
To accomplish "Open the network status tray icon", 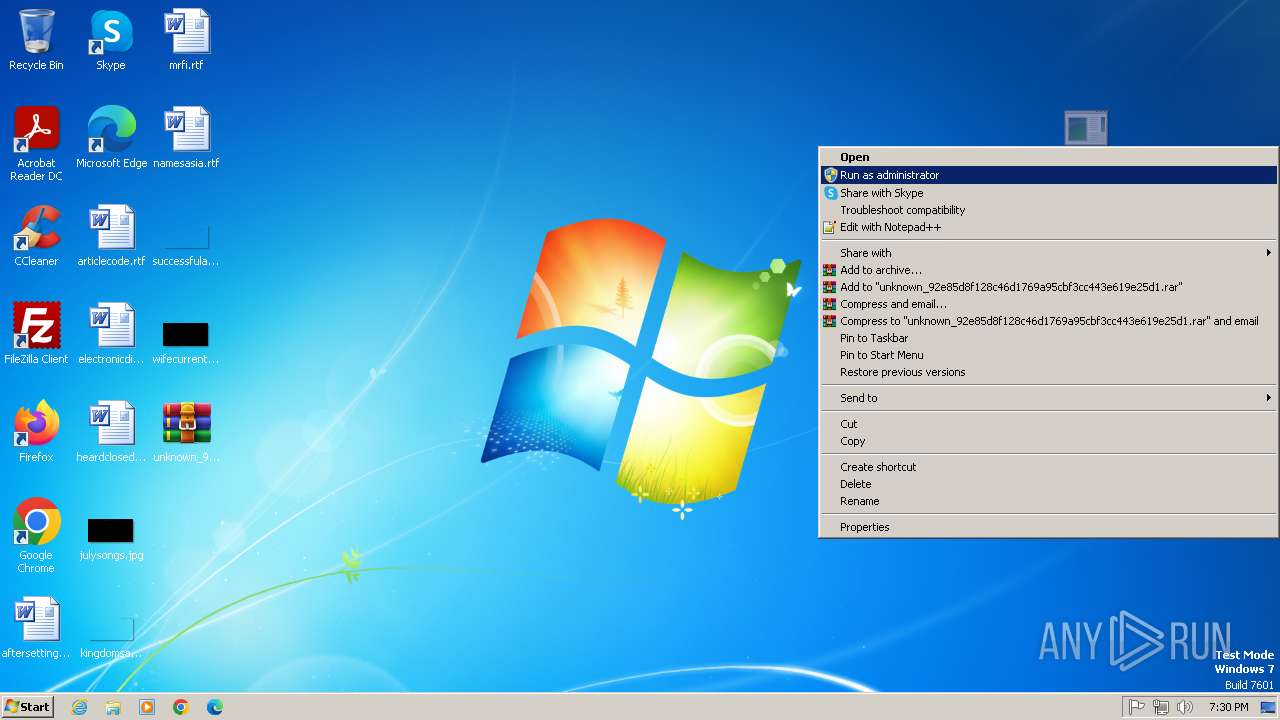I will pos(1161,707).
